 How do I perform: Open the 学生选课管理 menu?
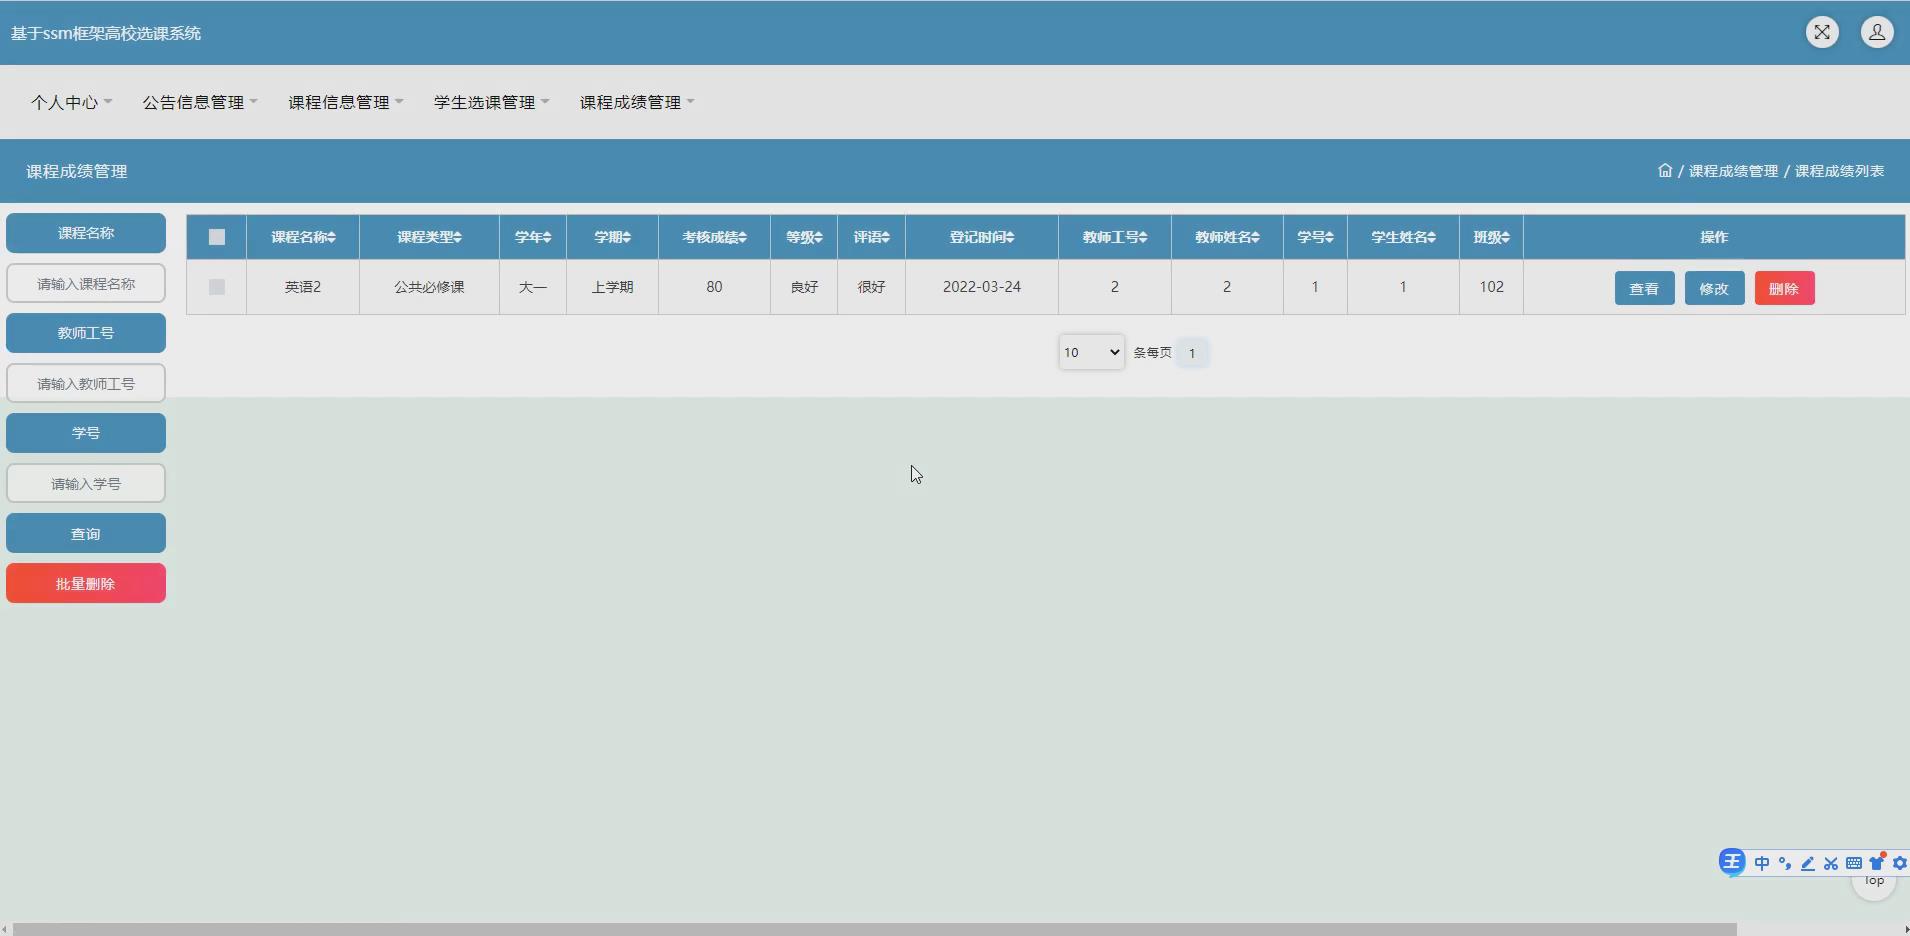(492, 102)
